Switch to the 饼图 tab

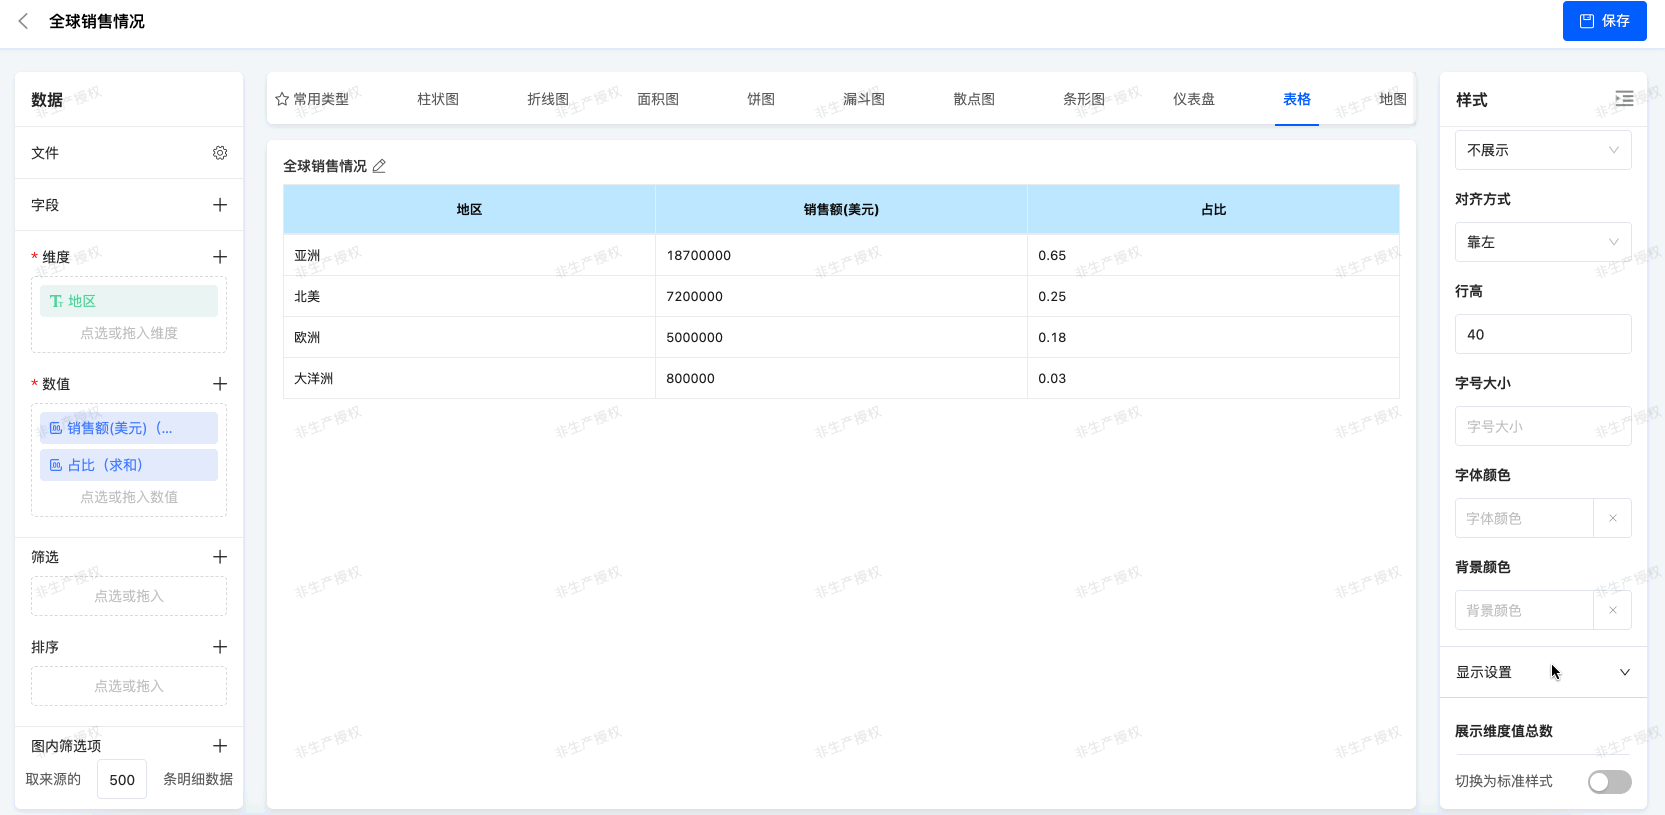tap(761, 99)
